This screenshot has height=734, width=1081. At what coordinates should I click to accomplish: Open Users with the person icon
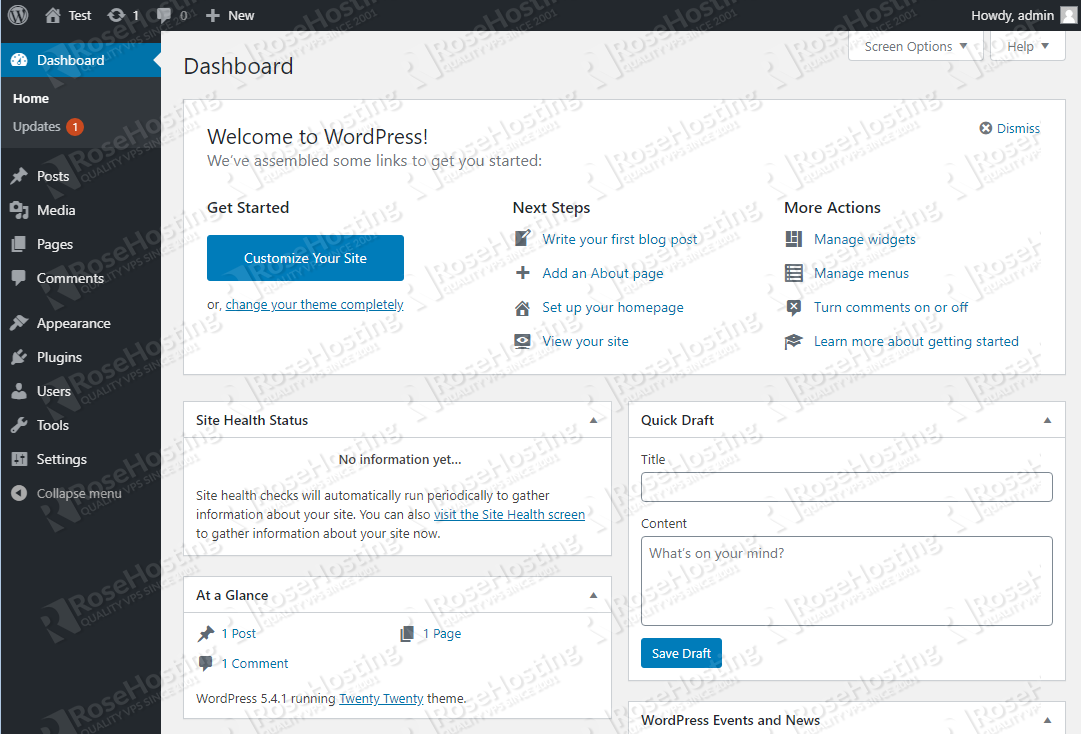[x=21, y=390]
